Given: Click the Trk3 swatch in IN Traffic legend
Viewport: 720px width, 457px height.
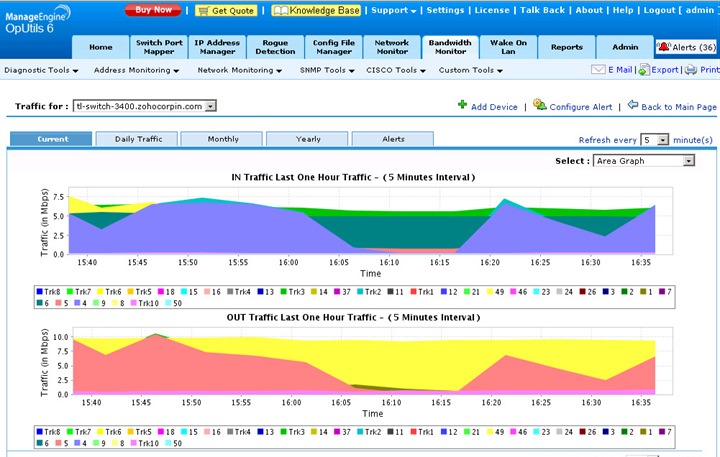Looking at the screenshot, I should click(284, 292).
